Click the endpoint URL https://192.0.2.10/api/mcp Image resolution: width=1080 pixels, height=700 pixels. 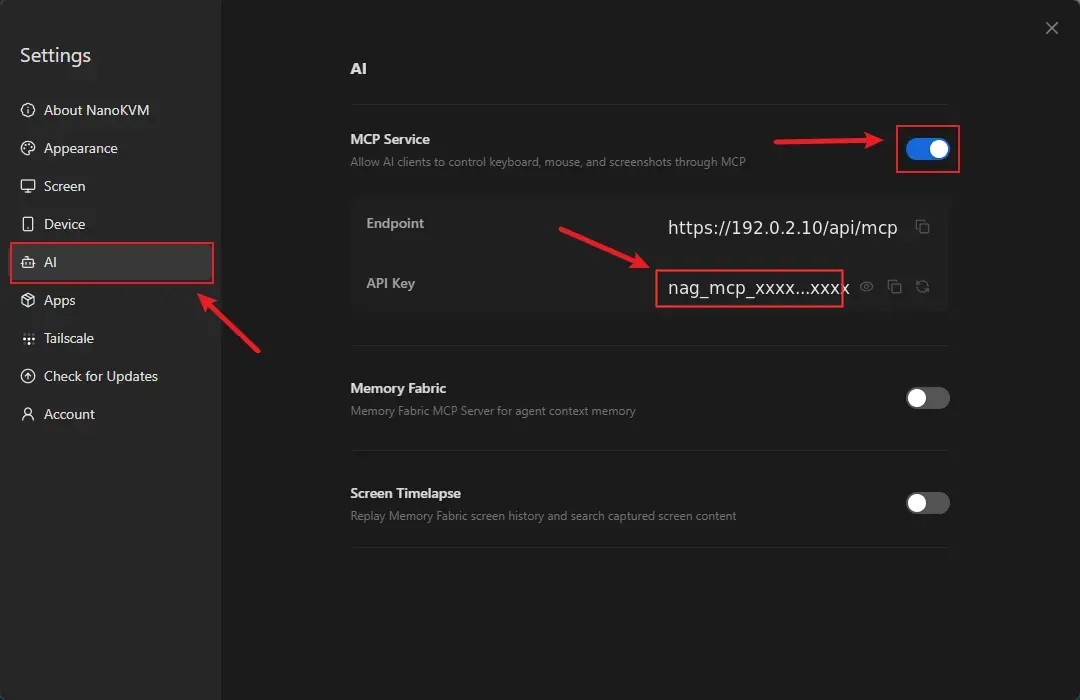click(x=782, y=227)
